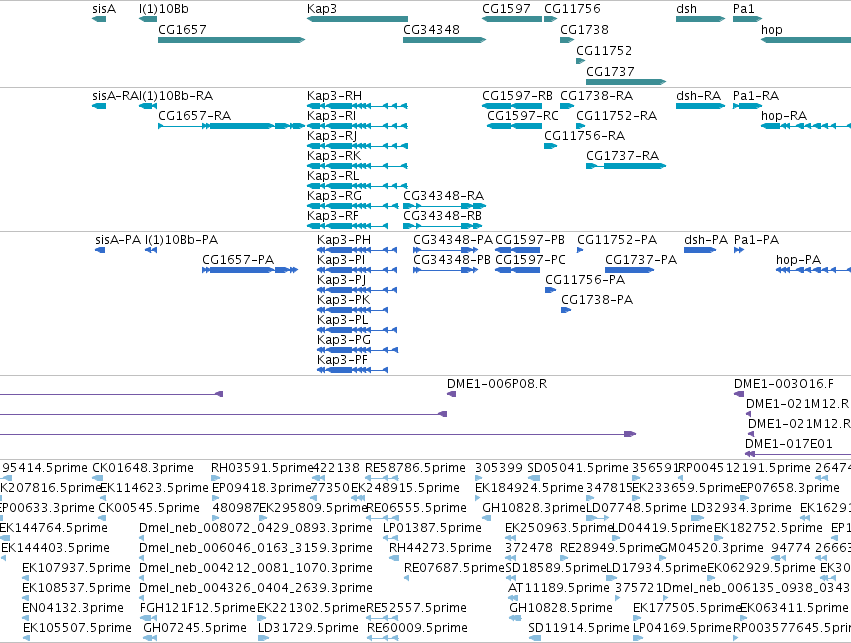Select the CG1597-RC transcript
Screen dimensions: 851x643
tap(515, 126)
